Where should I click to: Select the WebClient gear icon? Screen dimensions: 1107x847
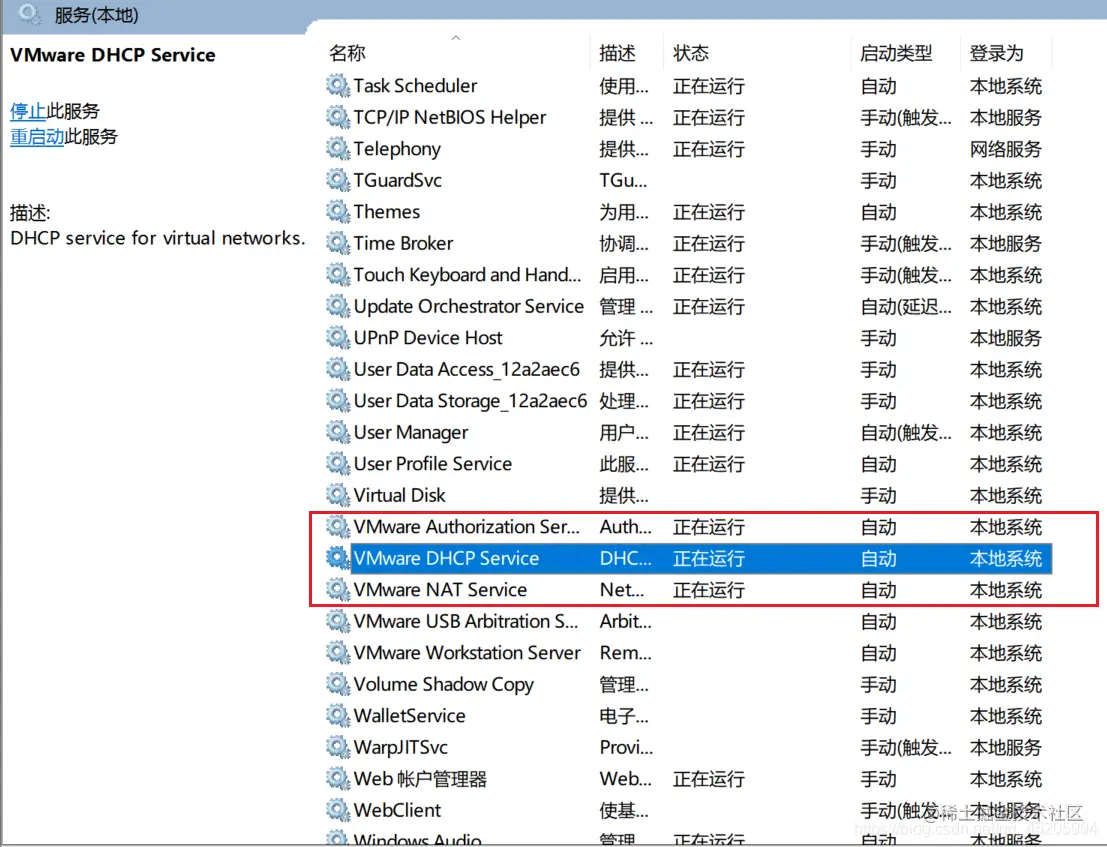pos(337,810)
